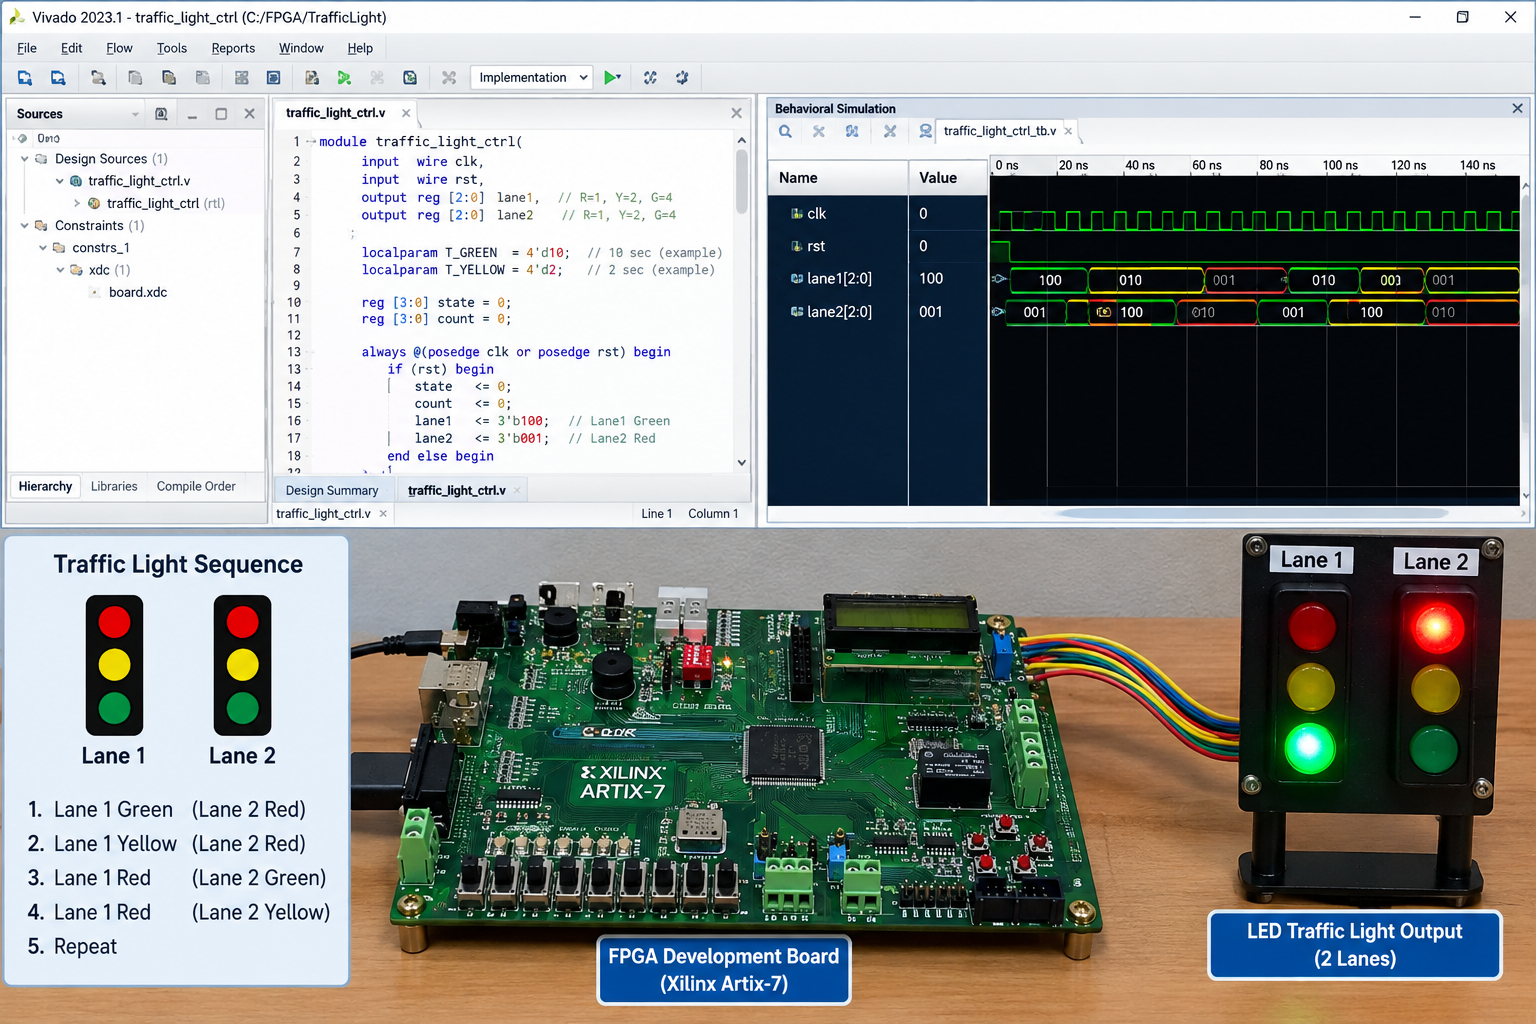
Task: Close the Sources panel
Action: [x=250, y=114]
